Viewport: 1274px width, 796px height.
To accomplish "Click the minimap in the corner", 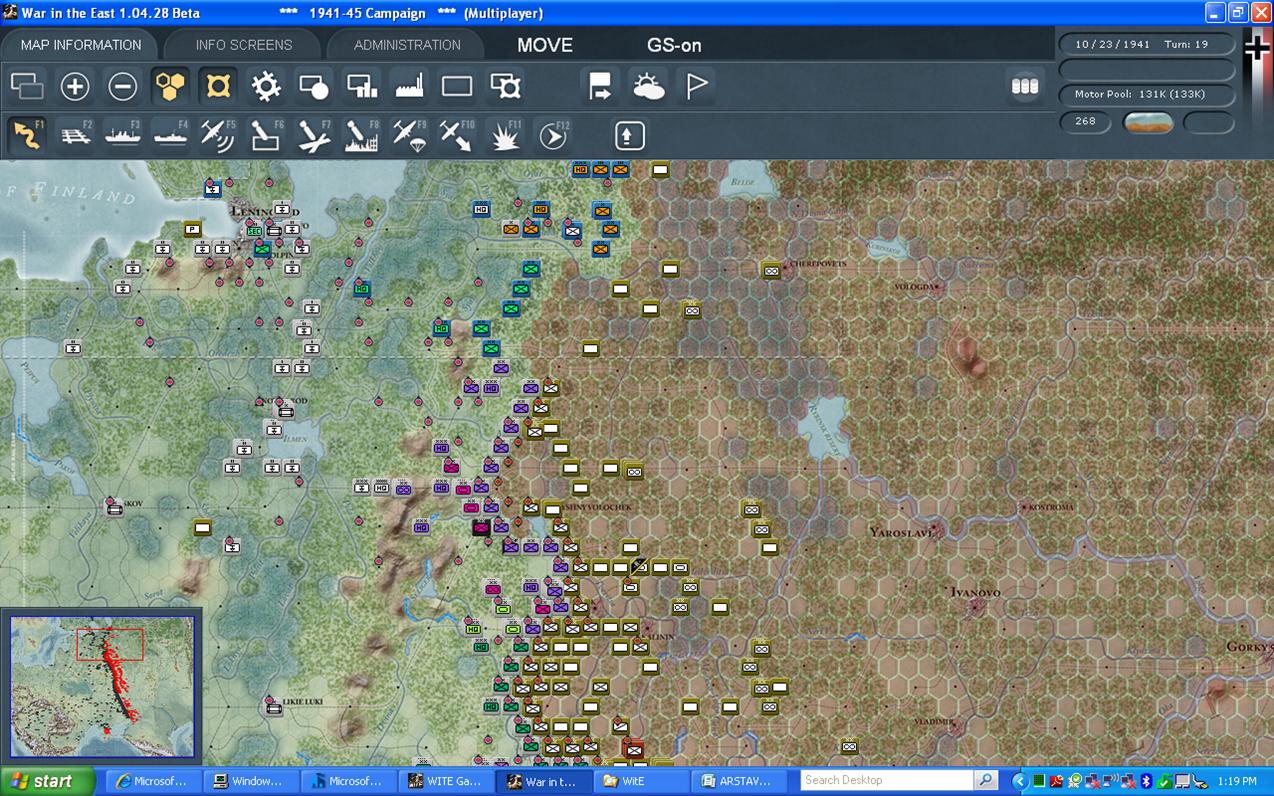I will pos(102,685).
